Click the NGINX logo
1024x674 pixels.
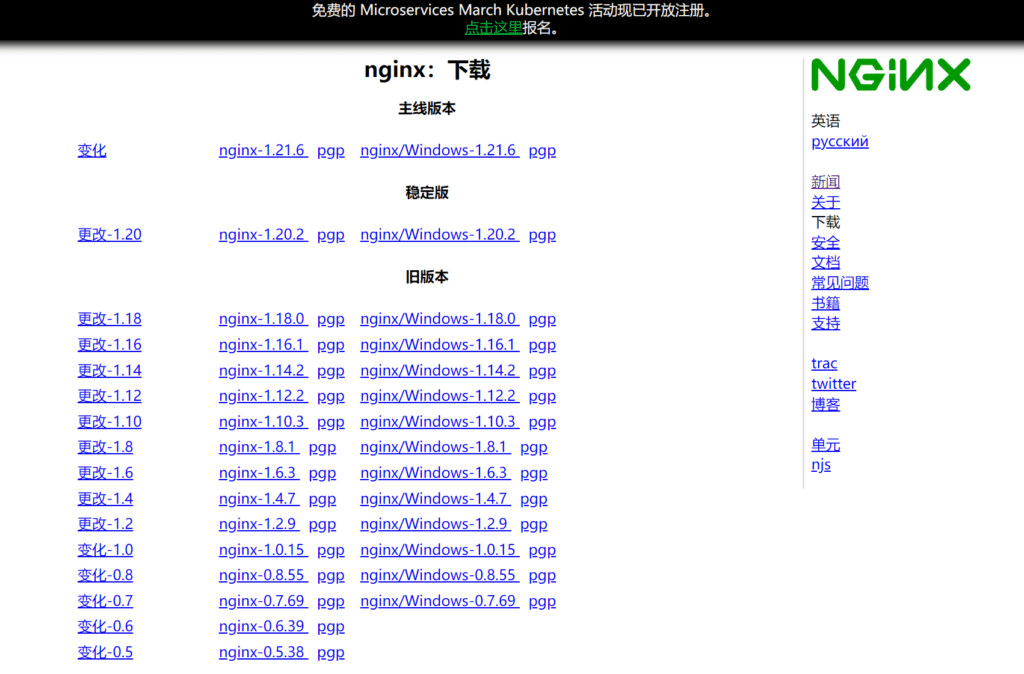click(x=889, y=74)
